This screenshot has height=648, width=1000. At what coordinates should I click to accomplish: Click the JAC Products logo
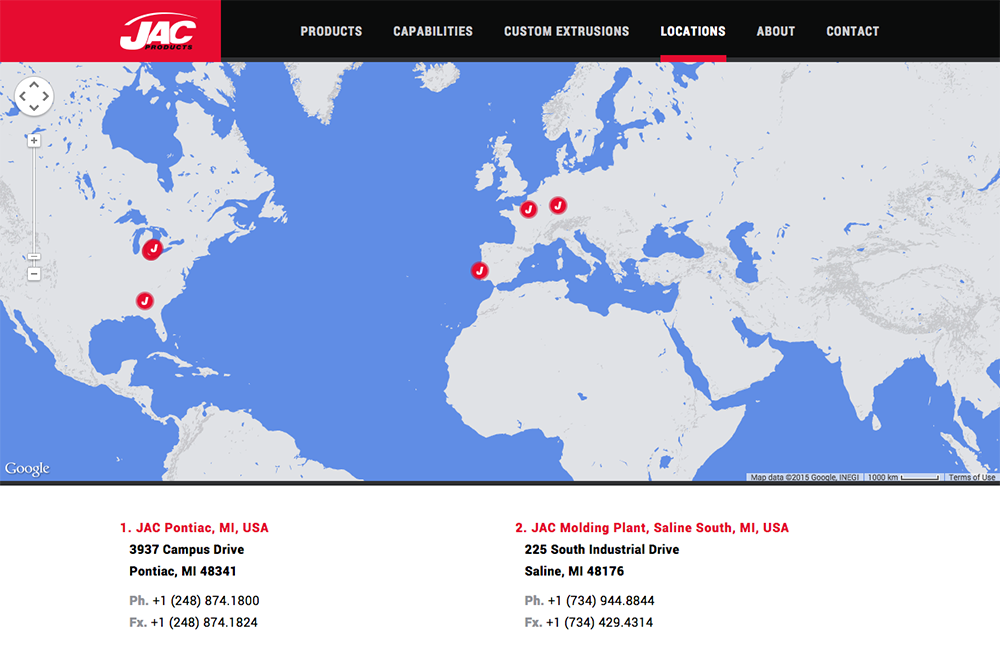tap(156, 31)
